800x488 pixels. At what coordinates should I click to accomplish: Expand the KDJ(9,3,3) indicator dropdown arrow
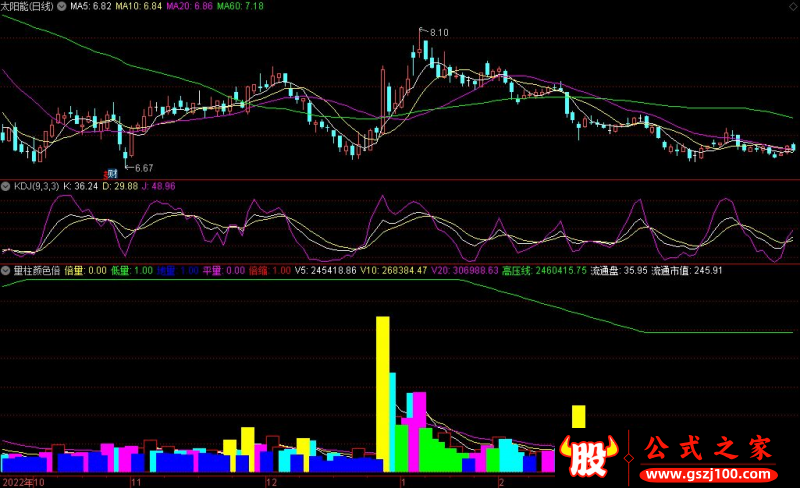[x=5, y=186]
